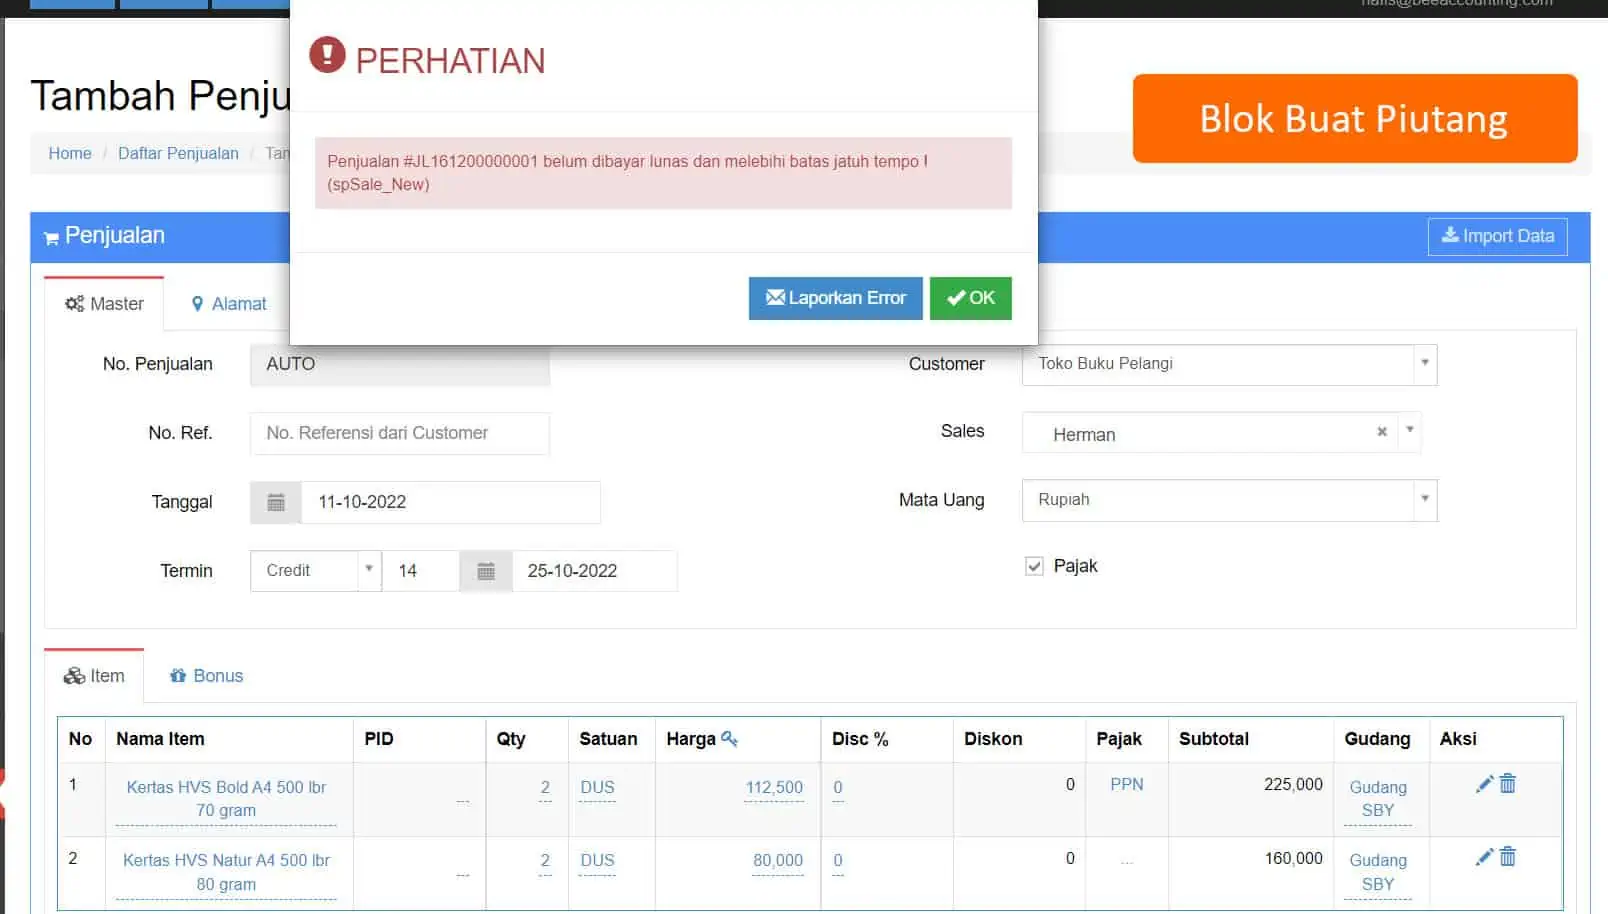Click the price 80,000
1608x914 pixels.
pyautogui.click(x=778, y=861)
